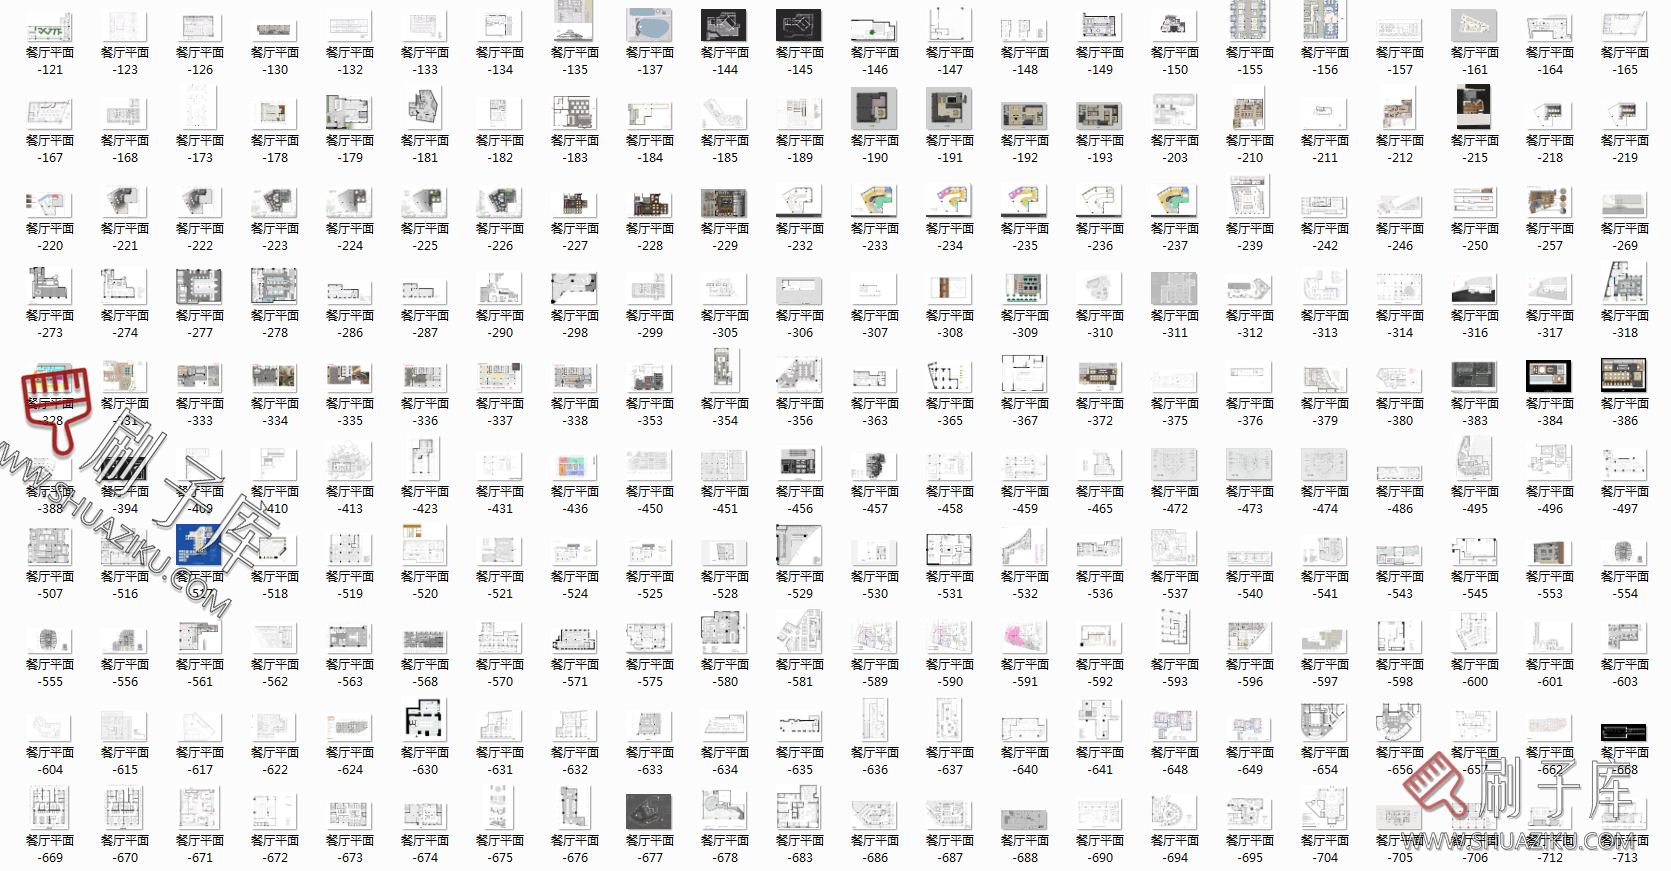Choose the pink 餐厅平面-591 thumbnail

coord(1025,637)
